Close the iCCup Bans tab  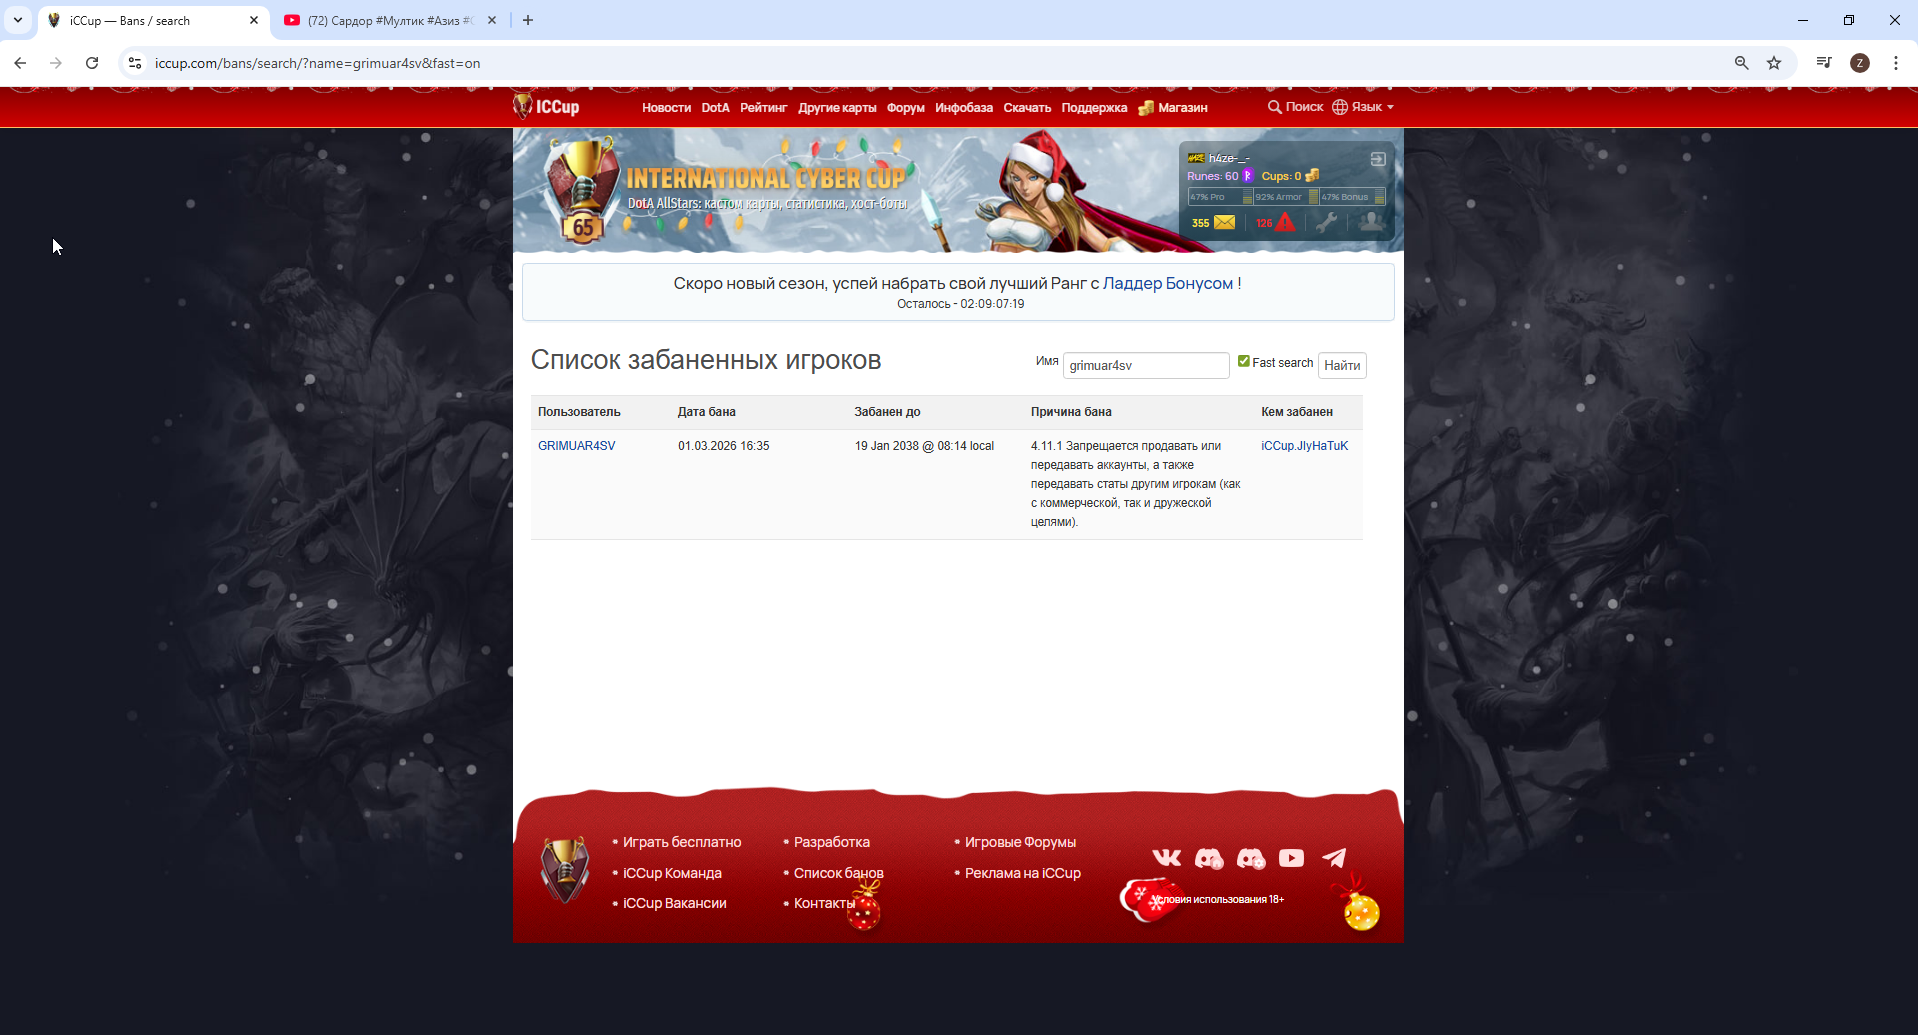[254, 20]
